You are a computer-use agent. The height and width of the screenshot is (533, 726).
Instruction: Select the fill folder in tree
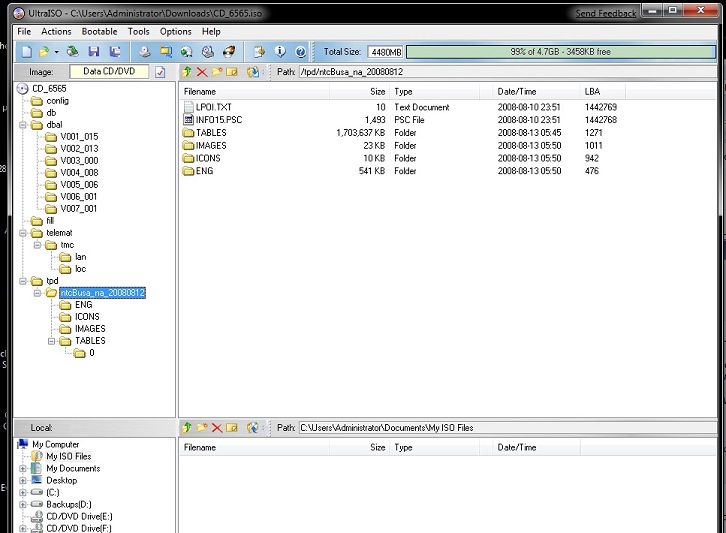click(50, 221)
